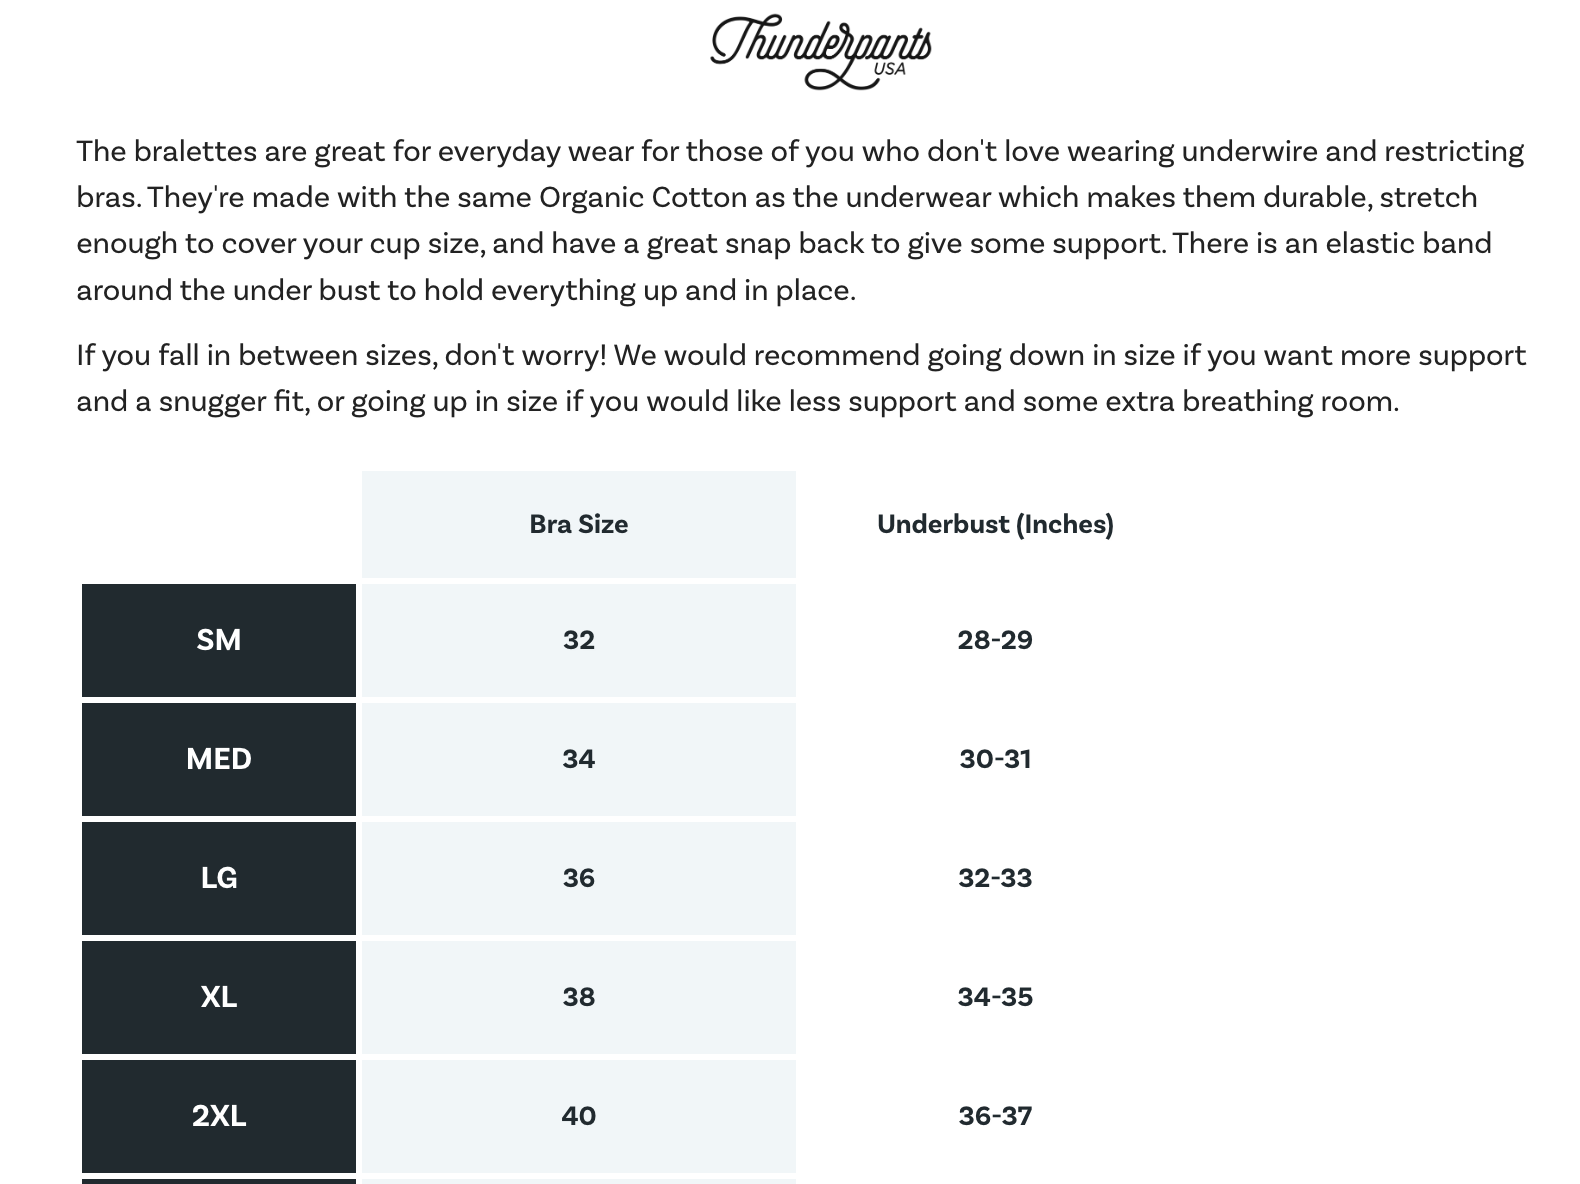1580x1184 pixels.
Task: Click bra size 36 cell
Action: (x=579, y=878)
